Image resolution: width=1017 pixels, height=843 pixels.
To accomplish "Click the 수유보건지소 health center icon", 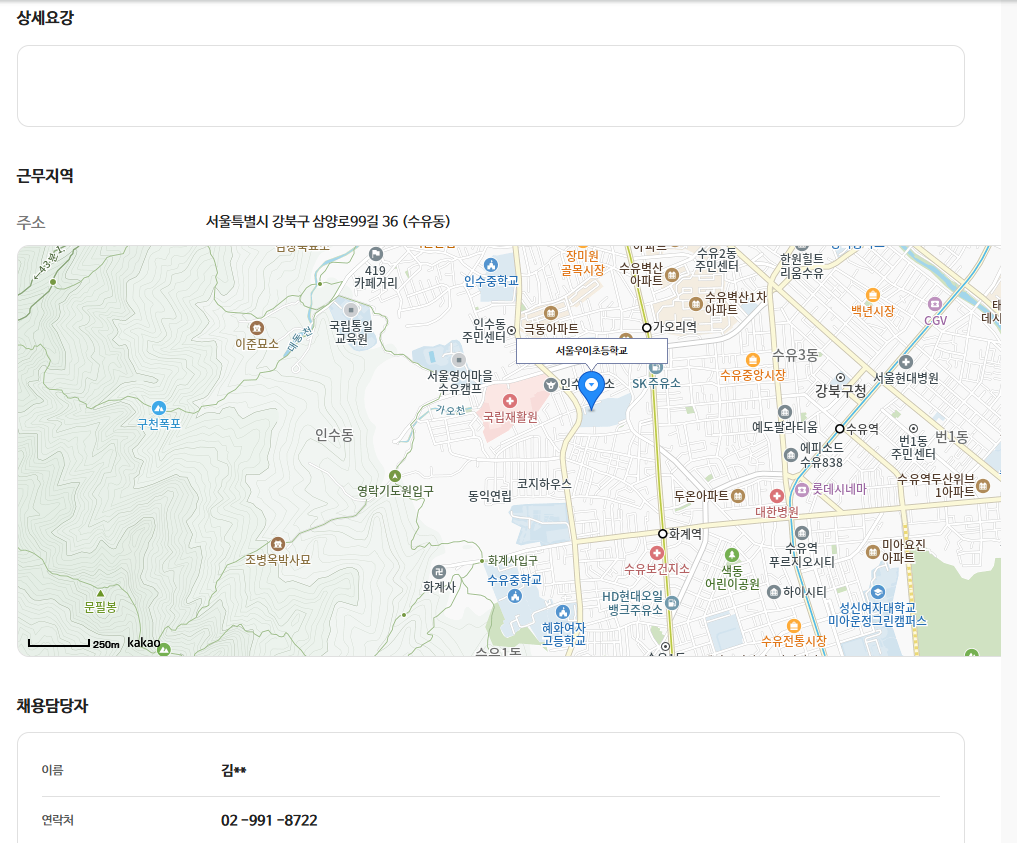I will 657,553.
